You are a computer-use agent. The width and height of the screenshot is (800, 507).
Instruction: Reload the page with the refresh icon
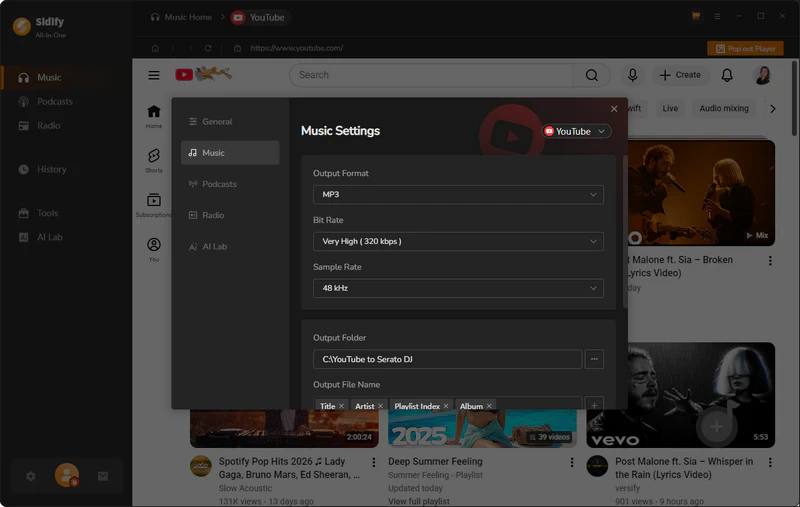point(208,48)
